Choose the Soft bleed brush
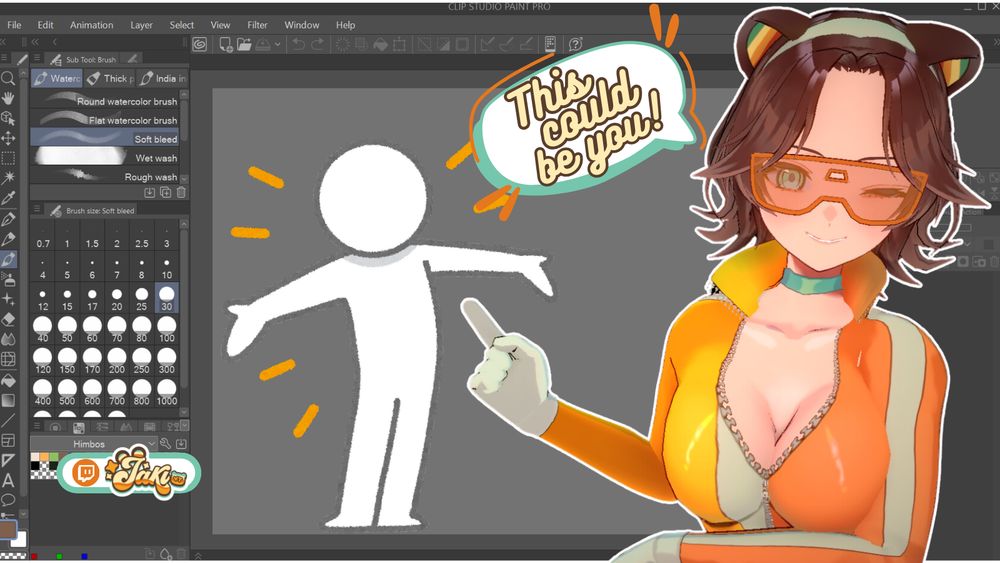The height and width of the screenshot is (563, 1000). [x=105, y=138]
